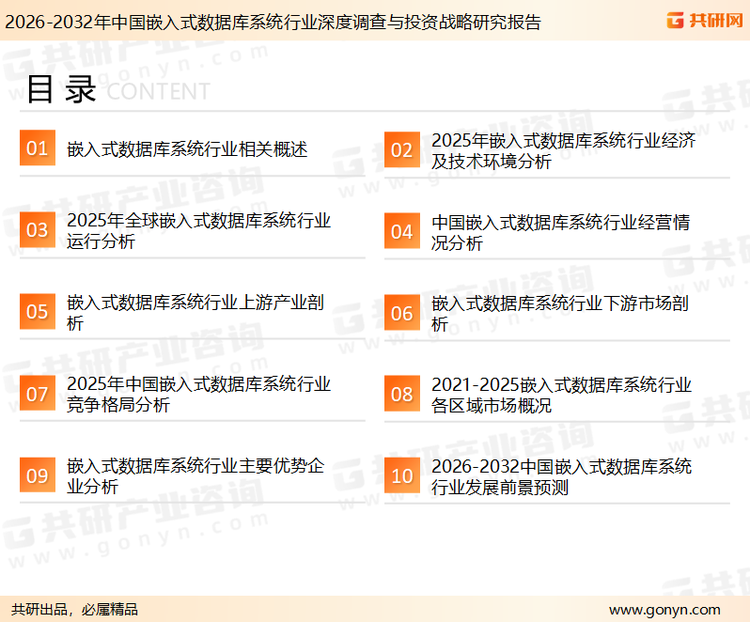Click the orange 05 number badge
Image resolution: width=750 pixels, height=622 pixels.
[37, 311]
